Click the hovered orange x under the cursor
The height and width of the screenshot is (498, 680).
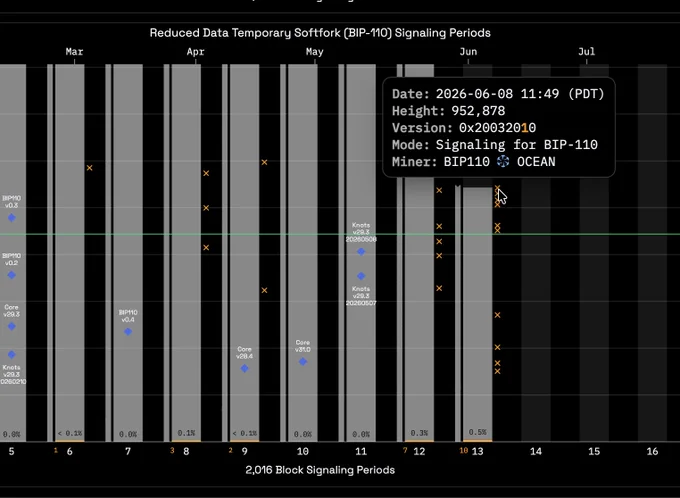(x=497, y=188)
